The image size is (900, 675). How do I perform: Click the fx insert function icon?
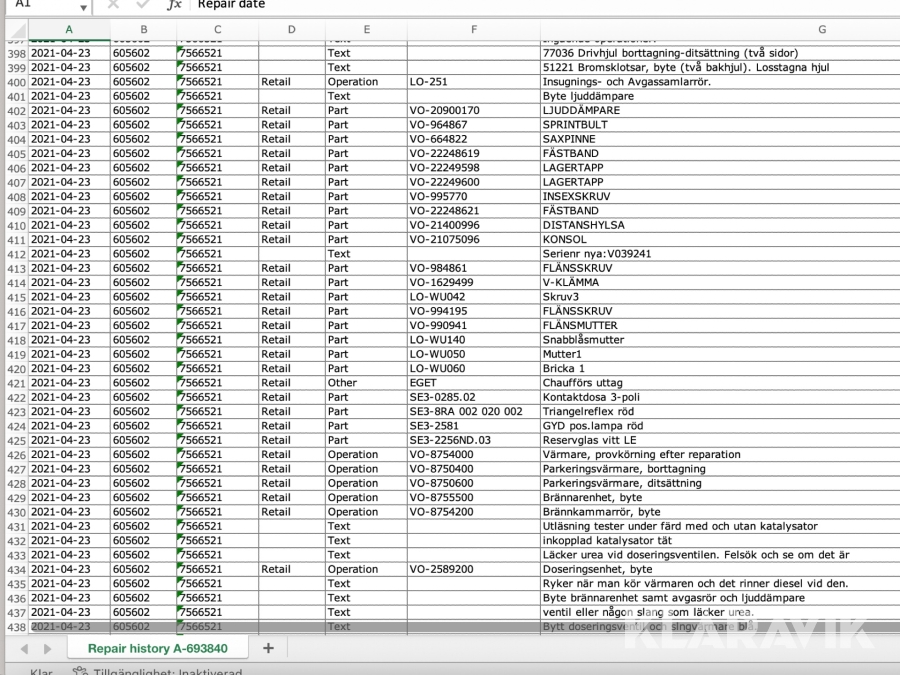(x=174, y=5)
